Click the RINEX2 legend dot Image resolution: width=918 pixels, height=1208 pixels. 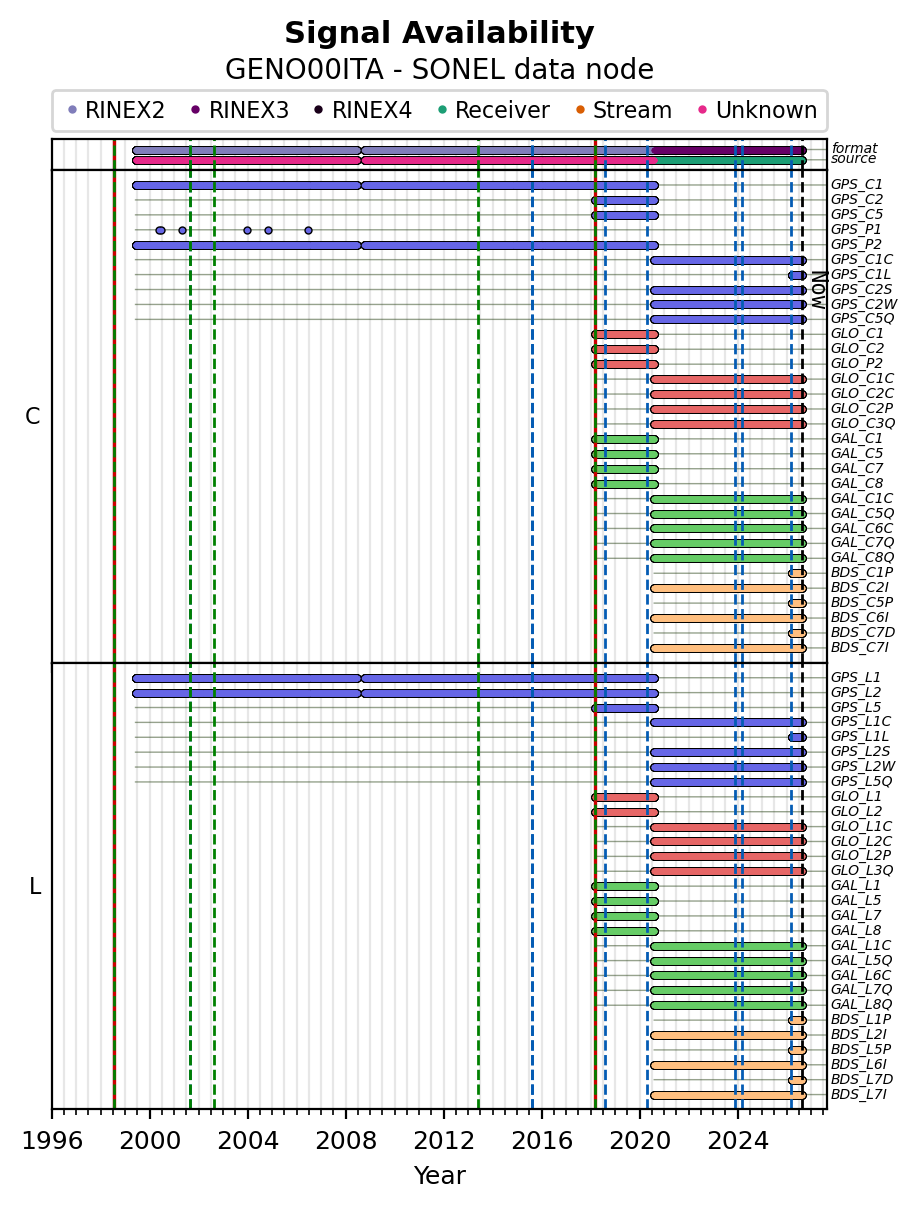coord(72,110)
